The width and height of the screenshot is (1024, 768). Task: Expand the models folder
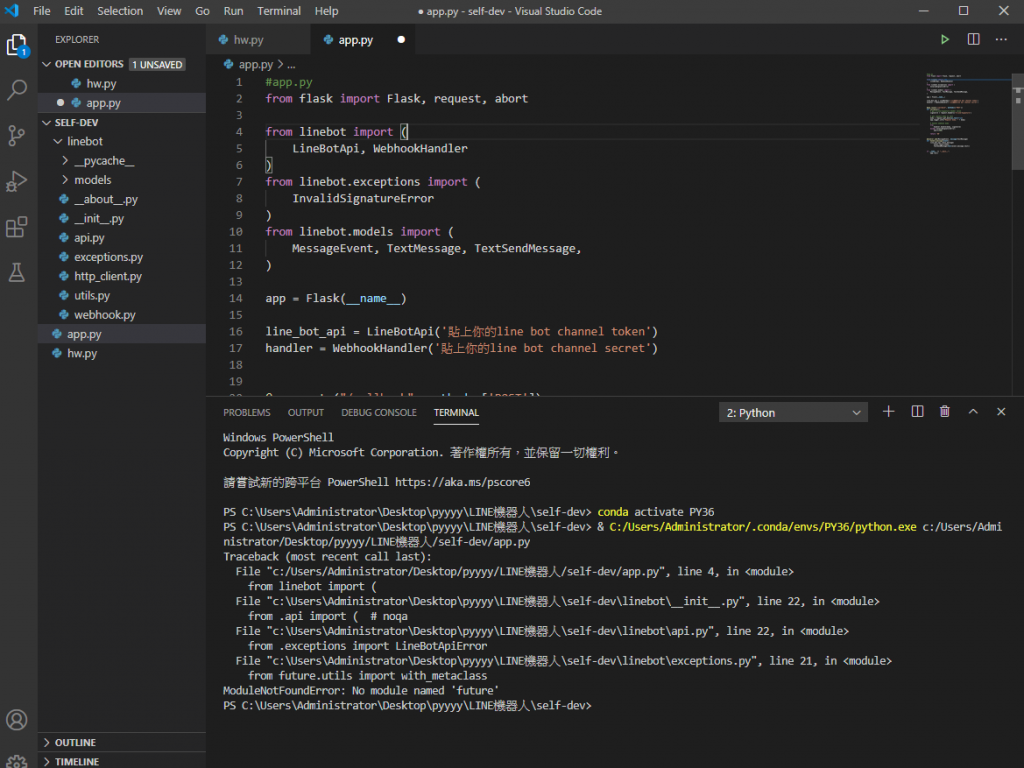point(92,180)
